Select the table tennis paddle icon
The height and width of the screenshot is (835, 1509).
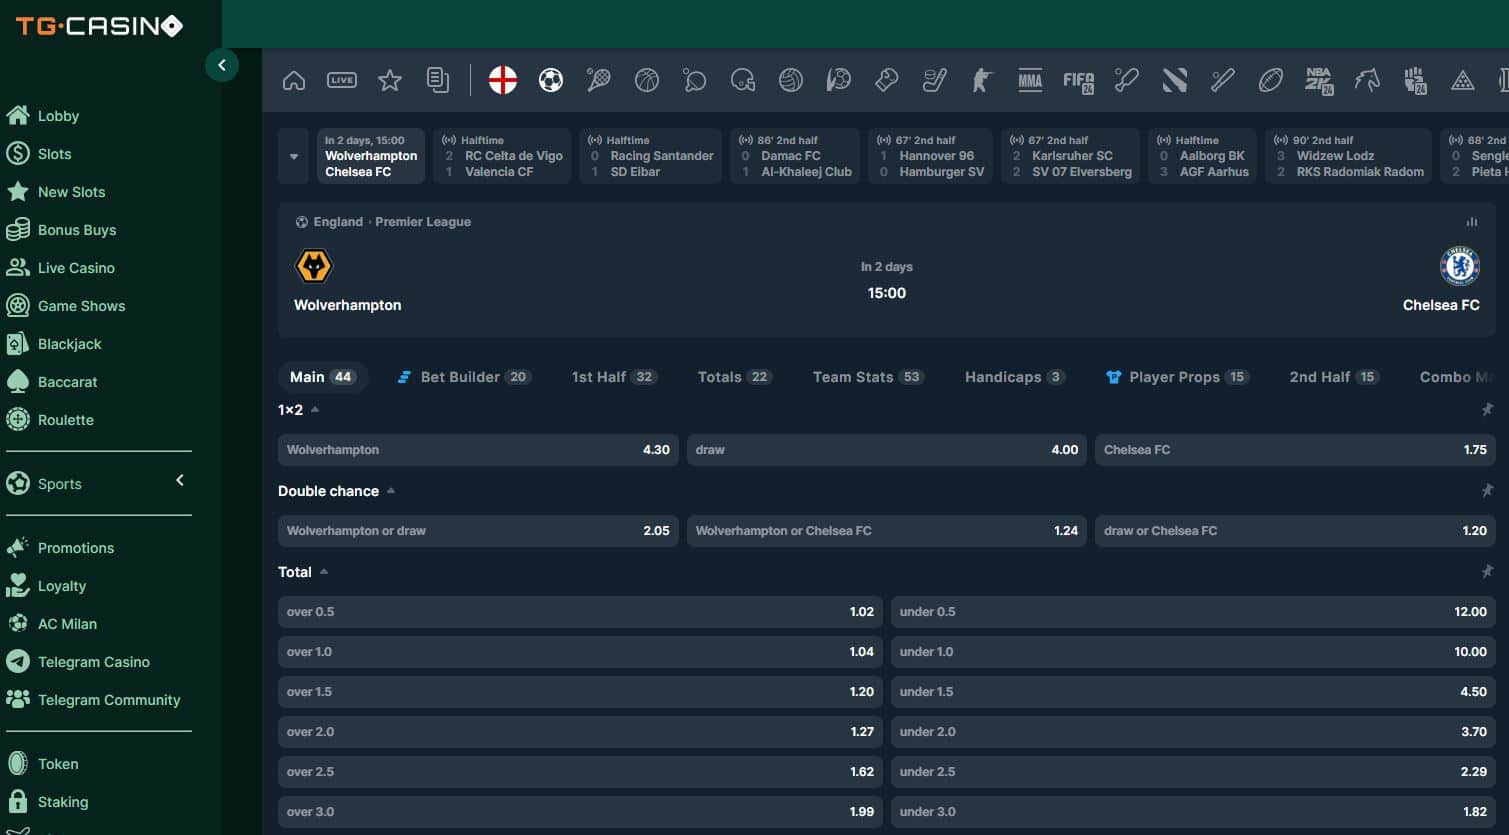click(x=695, y=80)
